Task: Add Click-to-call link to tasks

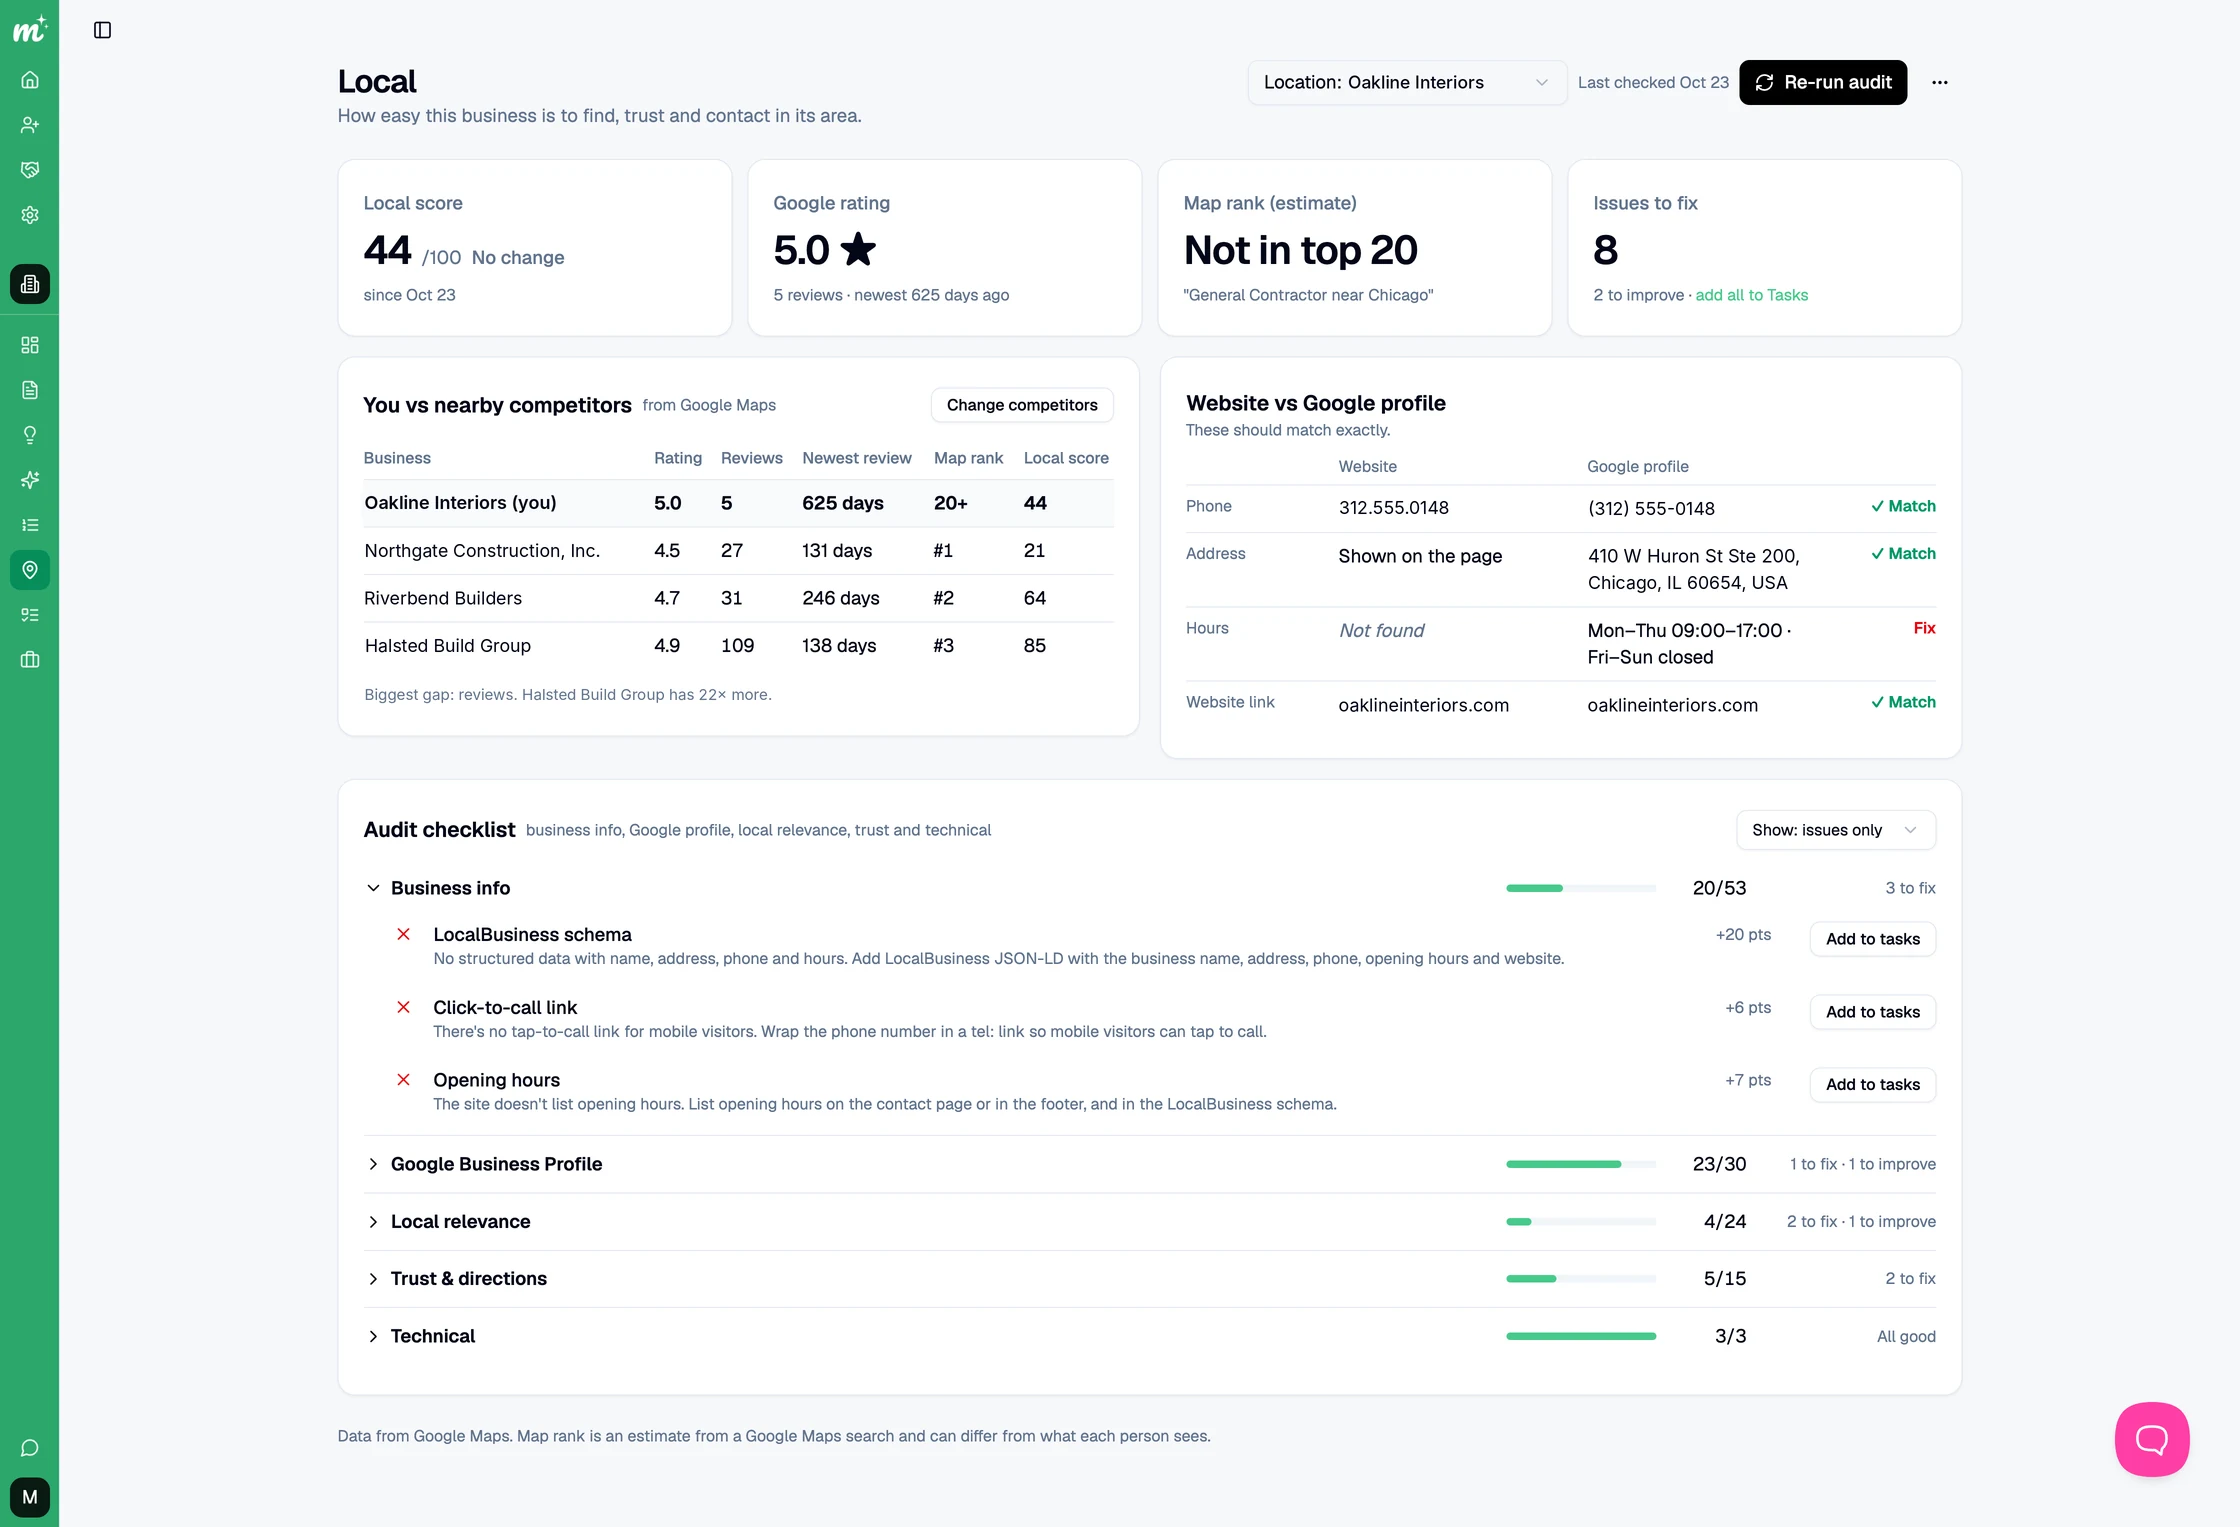Action: [1873, 1012]
